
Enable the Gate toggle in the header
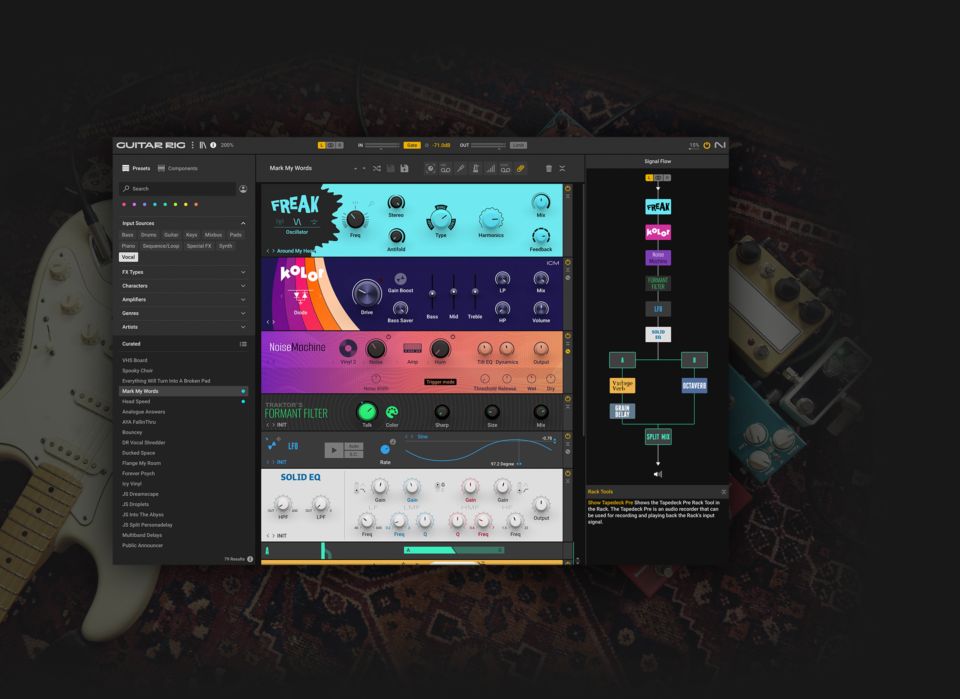(x=413, y=144)
